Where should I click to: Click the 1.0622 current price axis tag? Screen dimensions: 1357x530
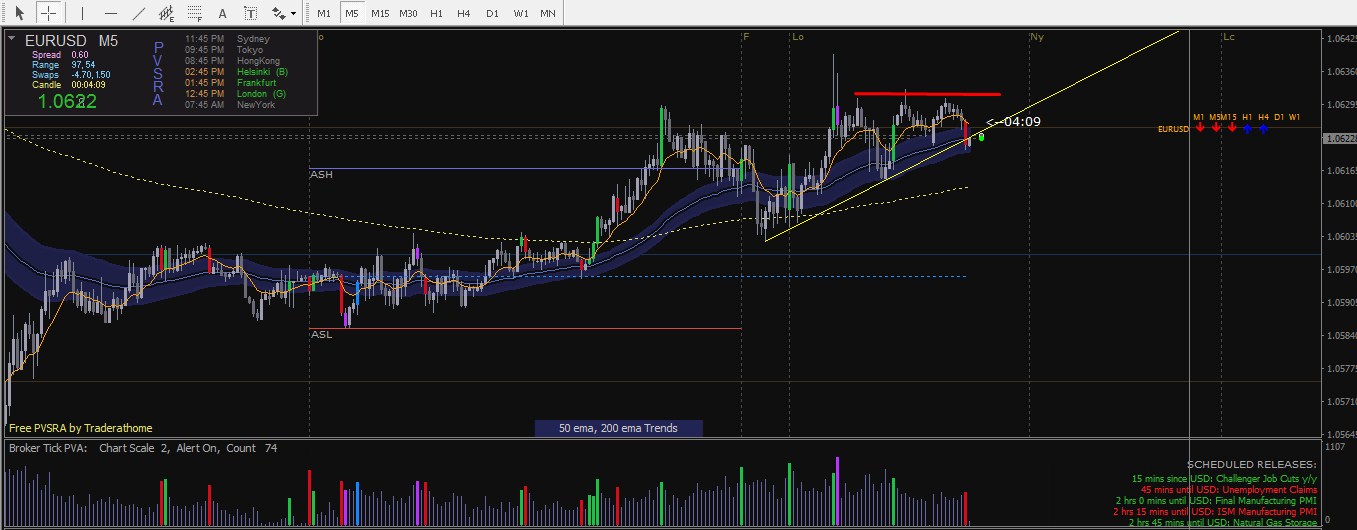1340,140
